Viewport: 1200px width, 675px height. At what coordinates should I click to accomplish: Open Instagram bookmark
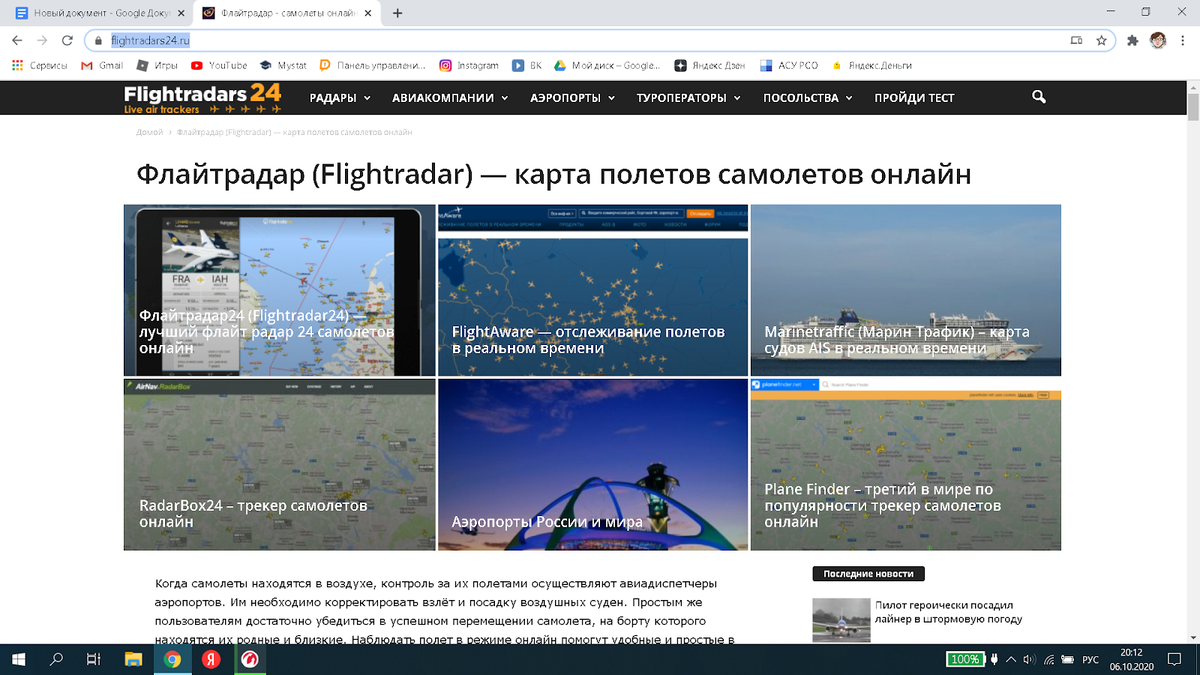tap(469, 65)
